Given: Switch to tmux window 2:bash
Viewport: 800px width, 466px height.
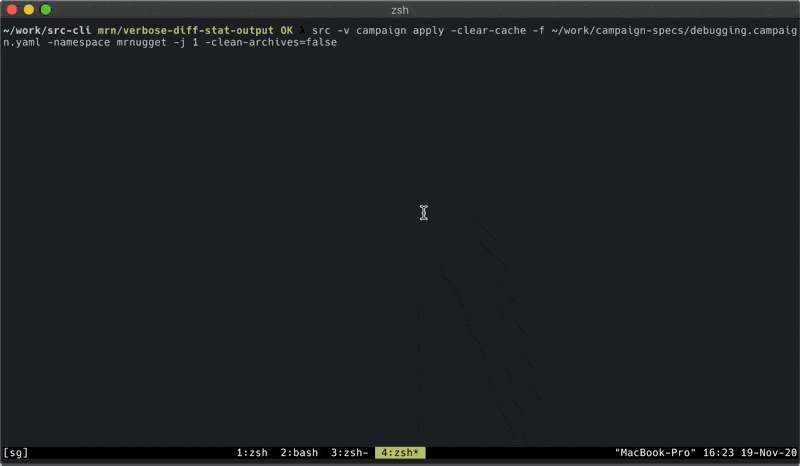Looking at the screenshot, I should pos(299,453).
